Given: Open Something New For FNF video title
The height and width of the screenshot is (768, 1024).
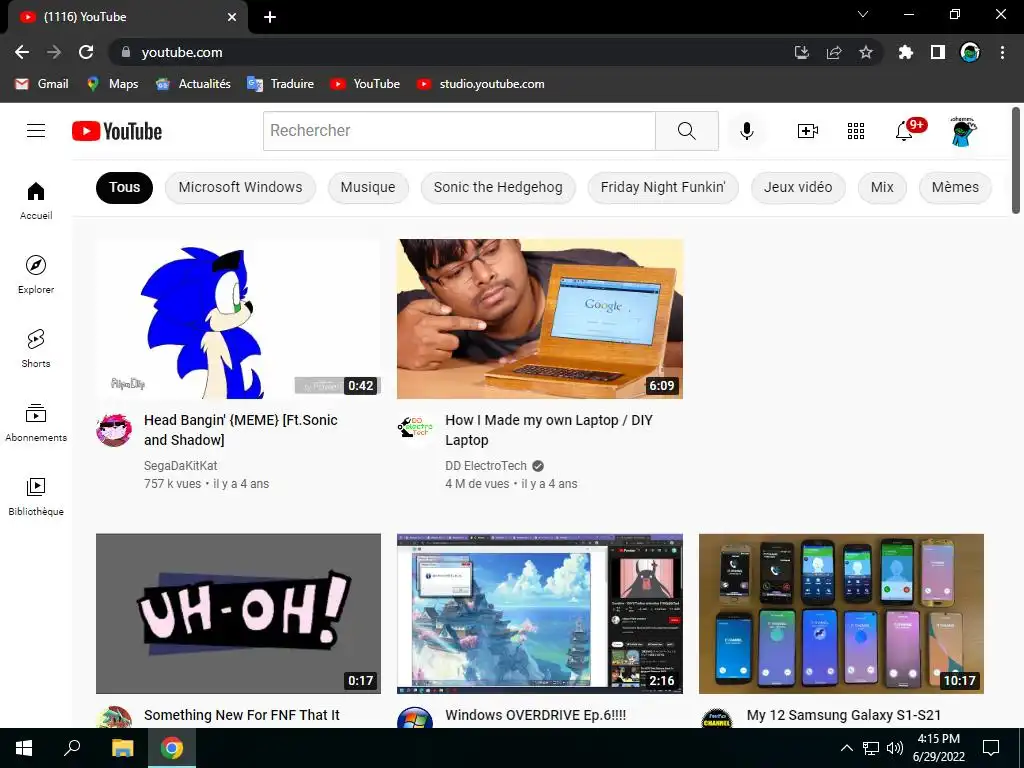Looking at the screenshot, I should (242, 716).
